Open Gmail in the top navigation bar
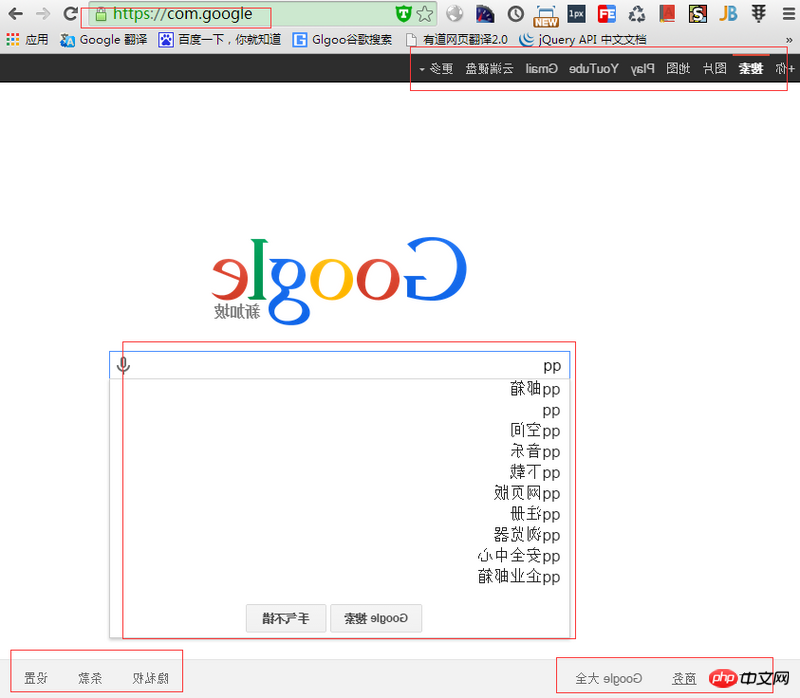Screen dimensions: 800x698 coord(542,68)
